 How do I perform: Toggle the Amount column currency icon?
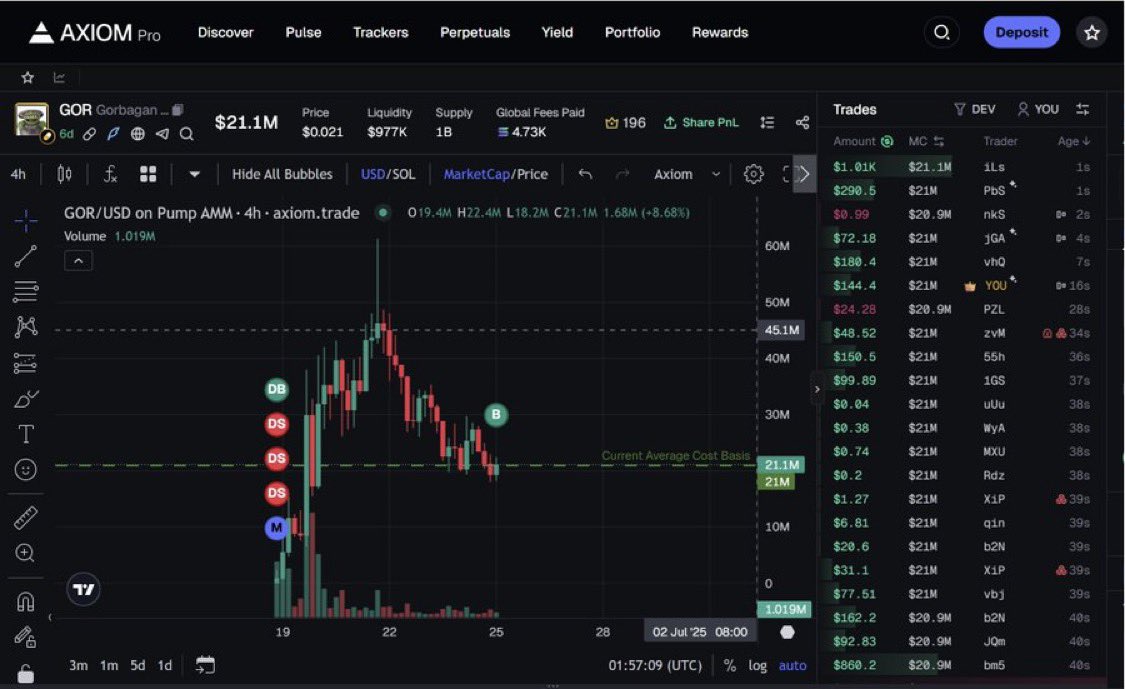point(887,141)
